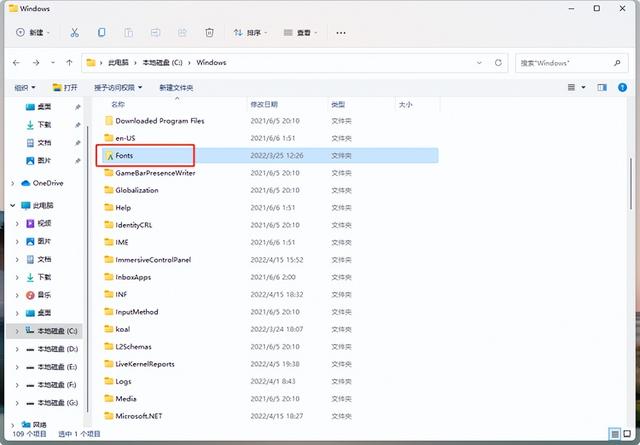The width and height of the screenshot is (640, 445).
Task: Click 此电脑 in the address breadcrumb
Action: (118, 62)
